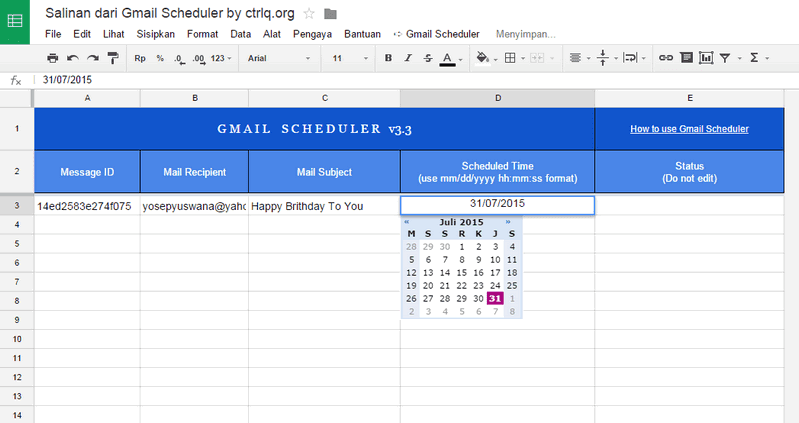Click the Status (Do not edit) header
799x423 pixels.
[689, 172]
